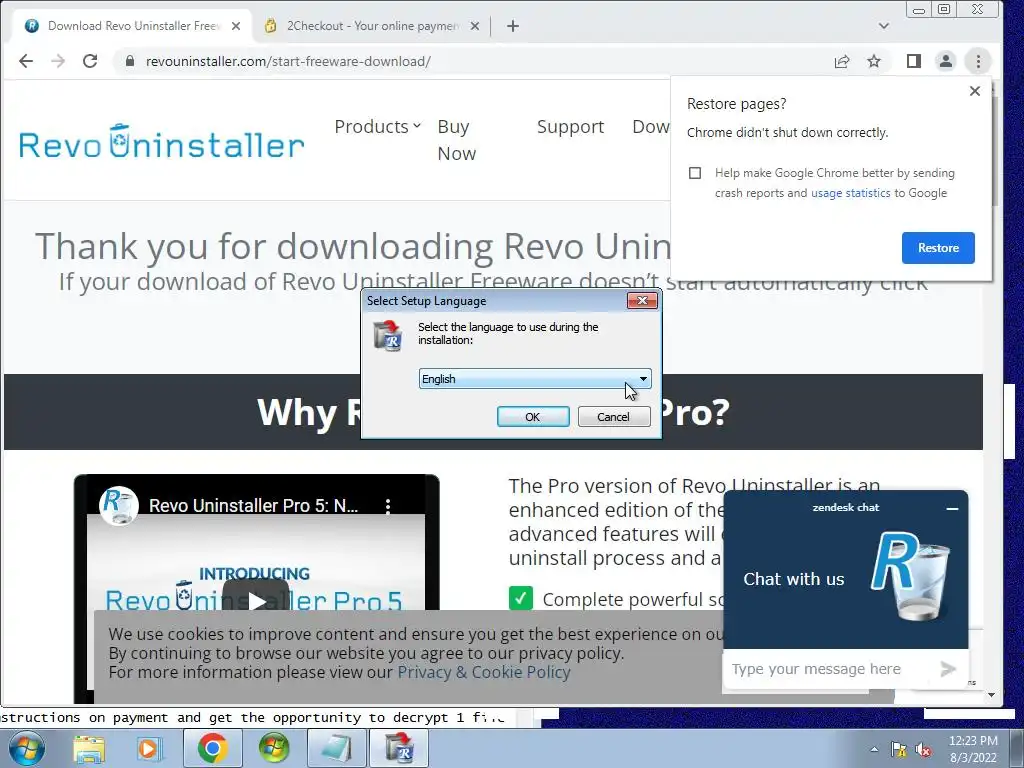1024x768 pixels.
Task: Open the English language dropdown
Action: 535,379
